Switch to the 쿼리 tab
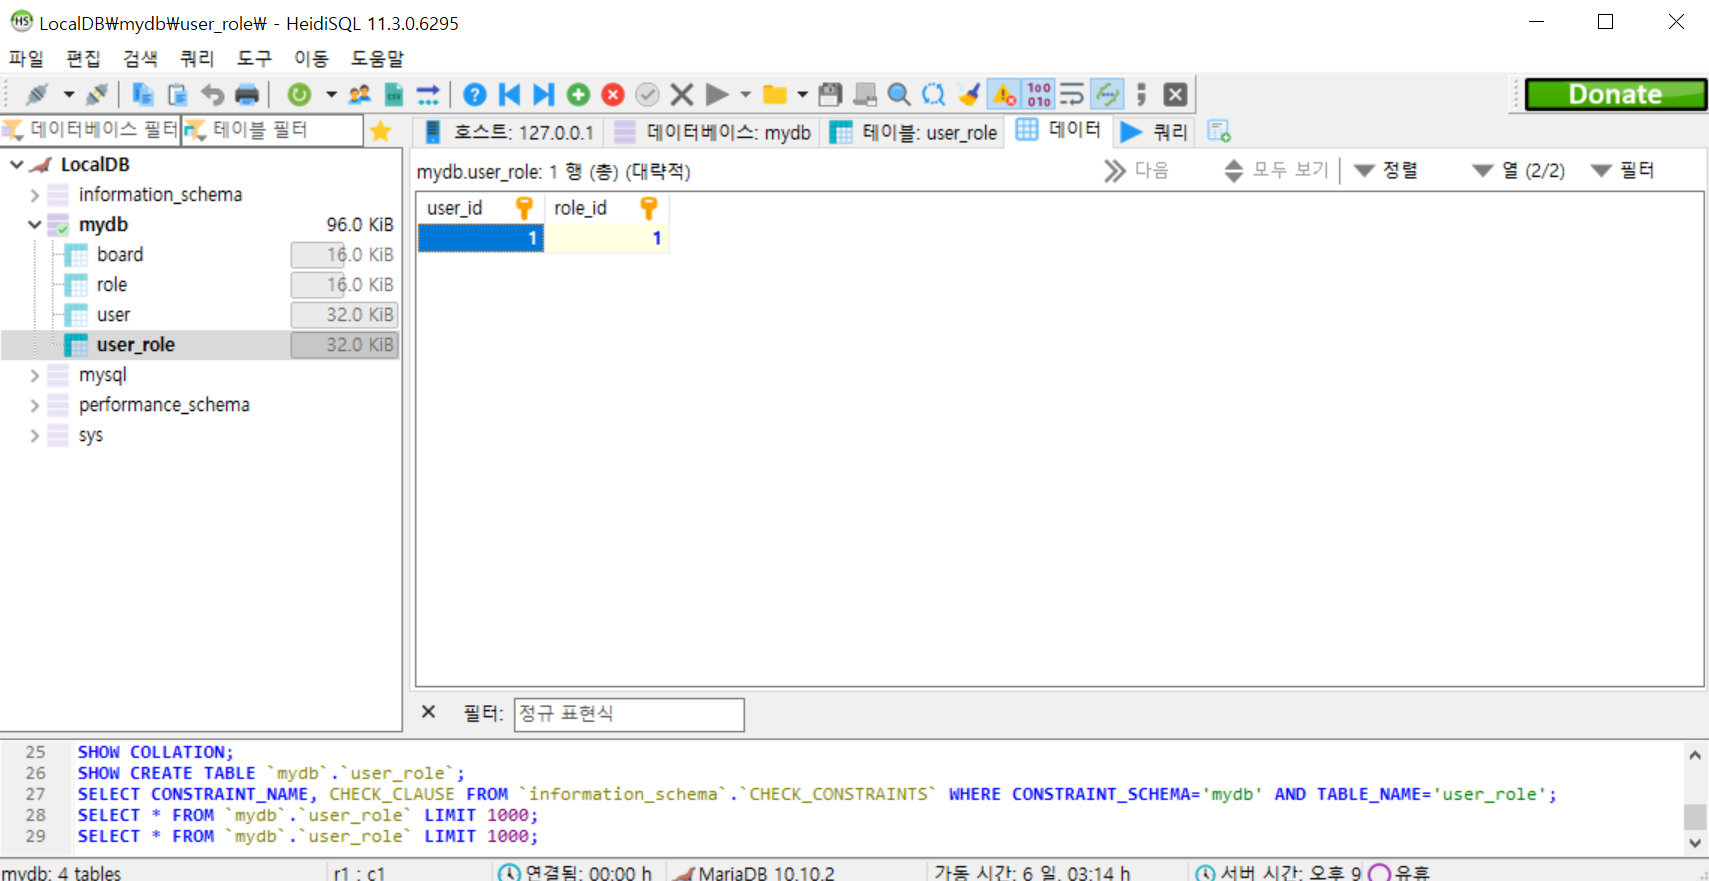1709x881 pixels. click(1155, 132)
